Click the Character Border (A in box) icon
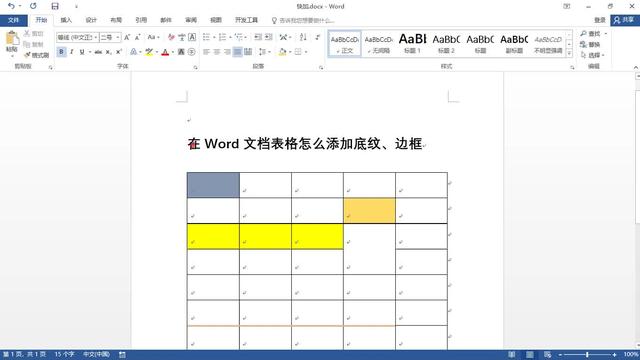The width and height of the screenshot is (640, 360). pyautogui.click(x=192, y=37)
